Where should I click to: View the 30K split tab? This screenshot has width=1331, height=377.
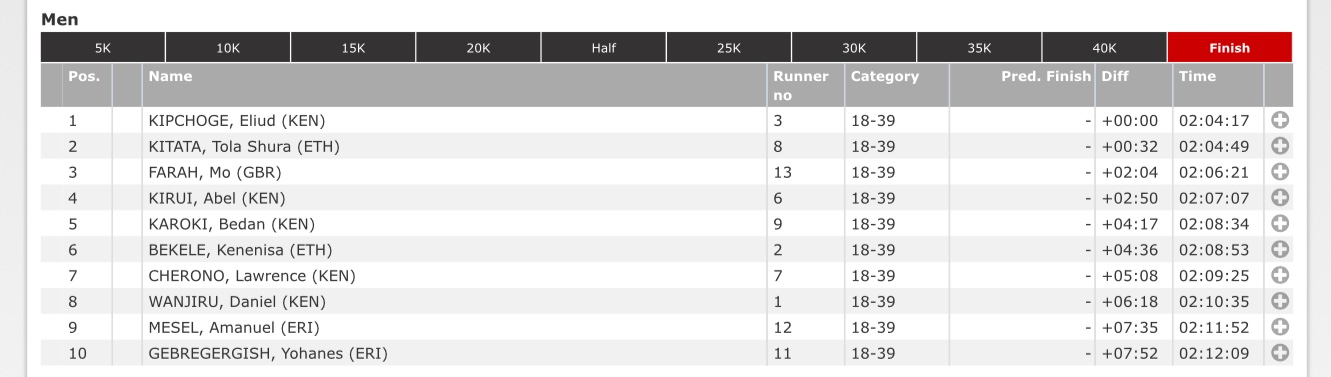(854, 47)
